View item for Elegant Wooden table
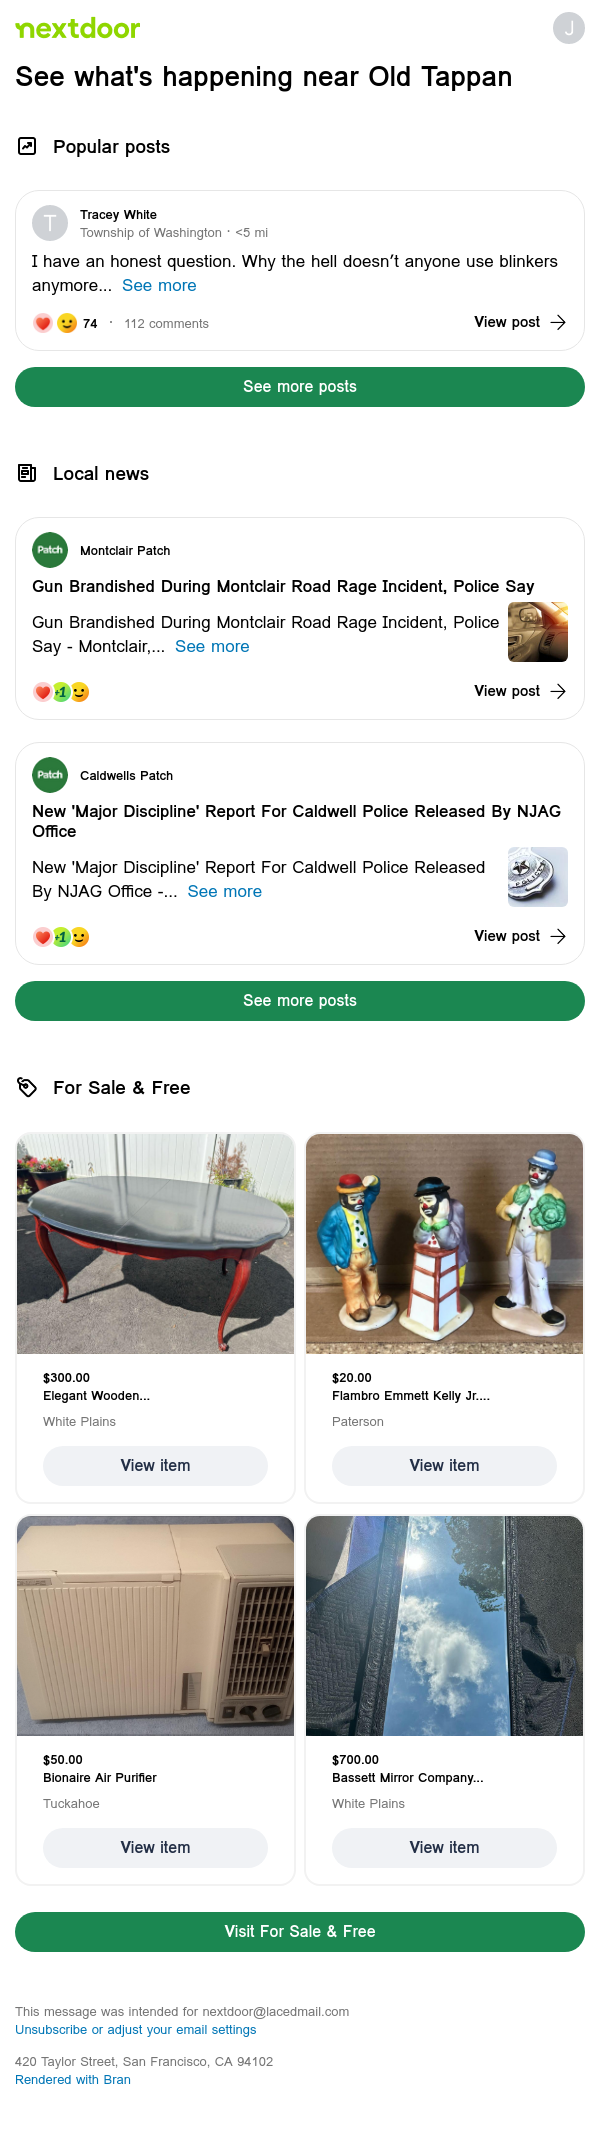The height and width of the screenshot is (2136, 600). [155, 1465]
